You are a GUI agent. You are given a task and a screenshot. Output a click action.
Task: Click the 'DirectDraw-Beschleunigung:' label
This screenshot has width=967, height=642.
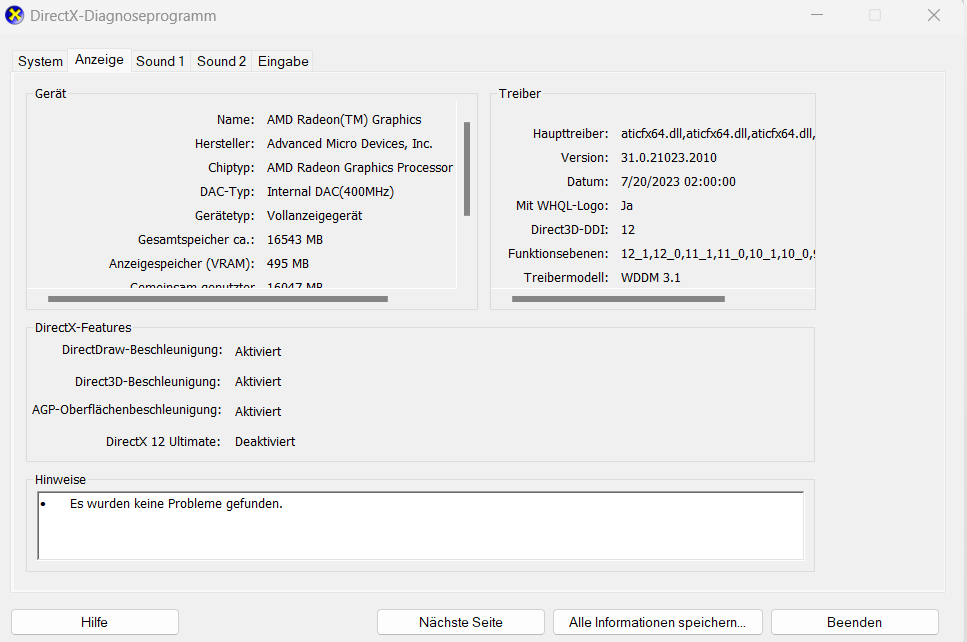click(x=142, y=350)
